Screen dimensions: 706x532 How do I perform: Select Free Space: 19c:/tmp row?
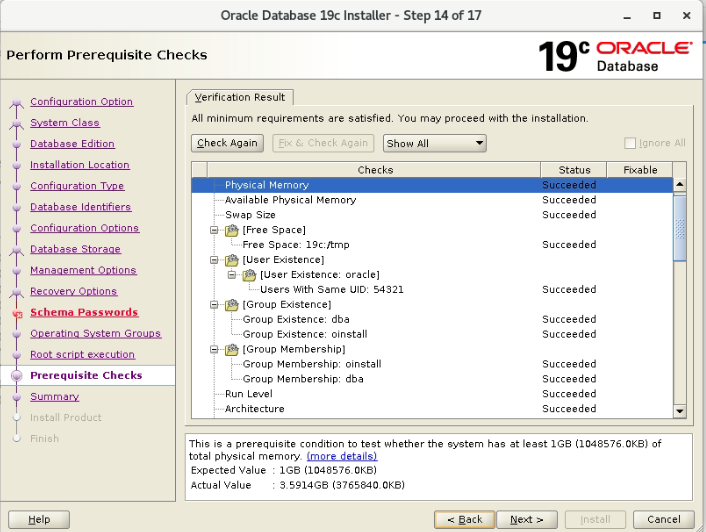coord(432,245)
